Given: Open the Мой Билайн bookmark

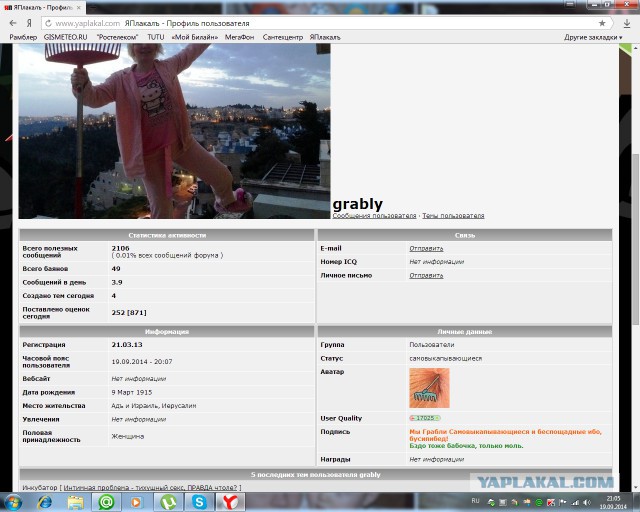Looking at the screenshot, I should pyautogui.click(x=195, y=37).
